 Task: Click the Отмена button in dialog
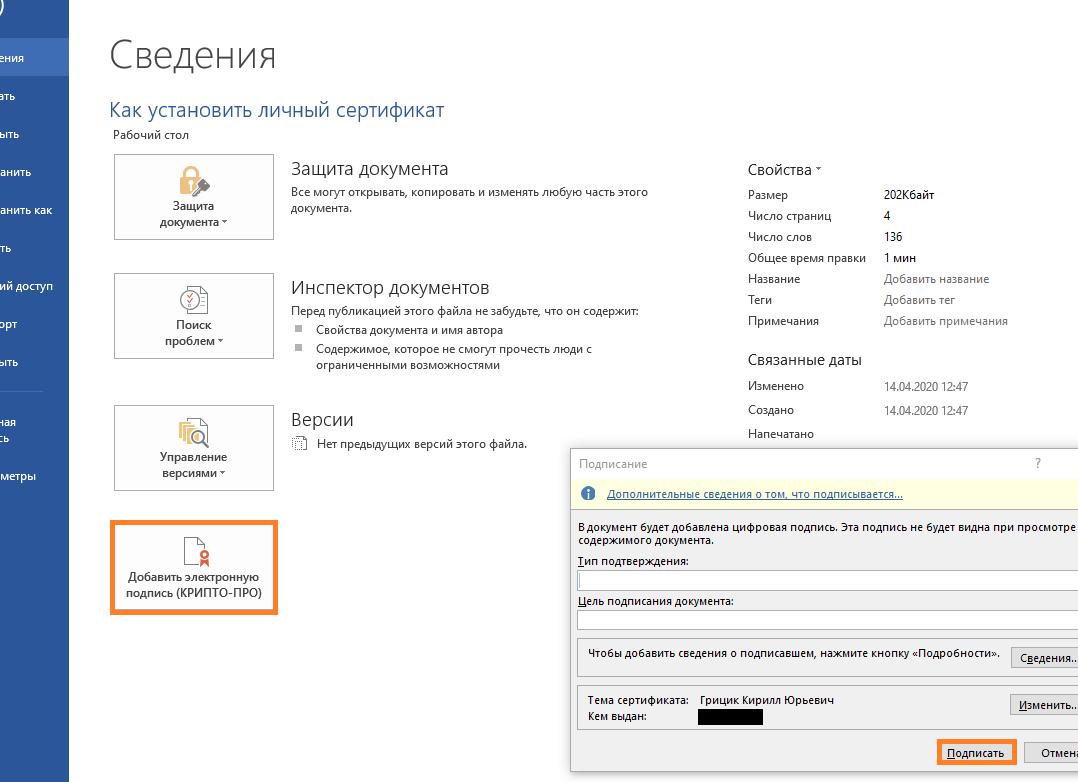pos(1052,753)
